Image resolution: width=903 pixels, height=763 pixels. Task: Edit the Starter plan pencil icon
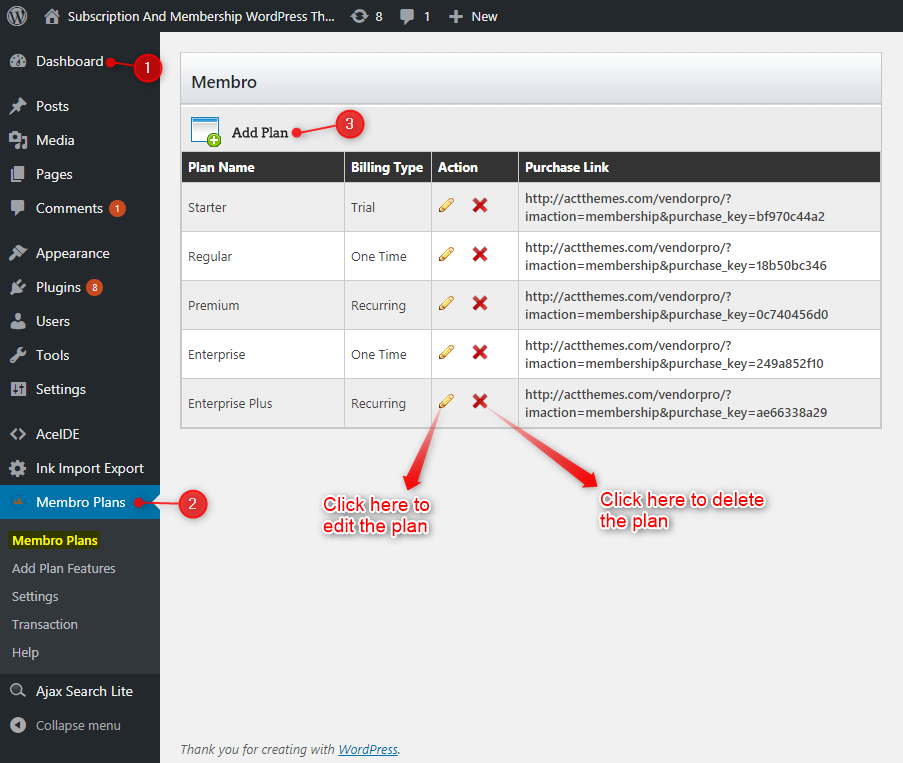446,205
